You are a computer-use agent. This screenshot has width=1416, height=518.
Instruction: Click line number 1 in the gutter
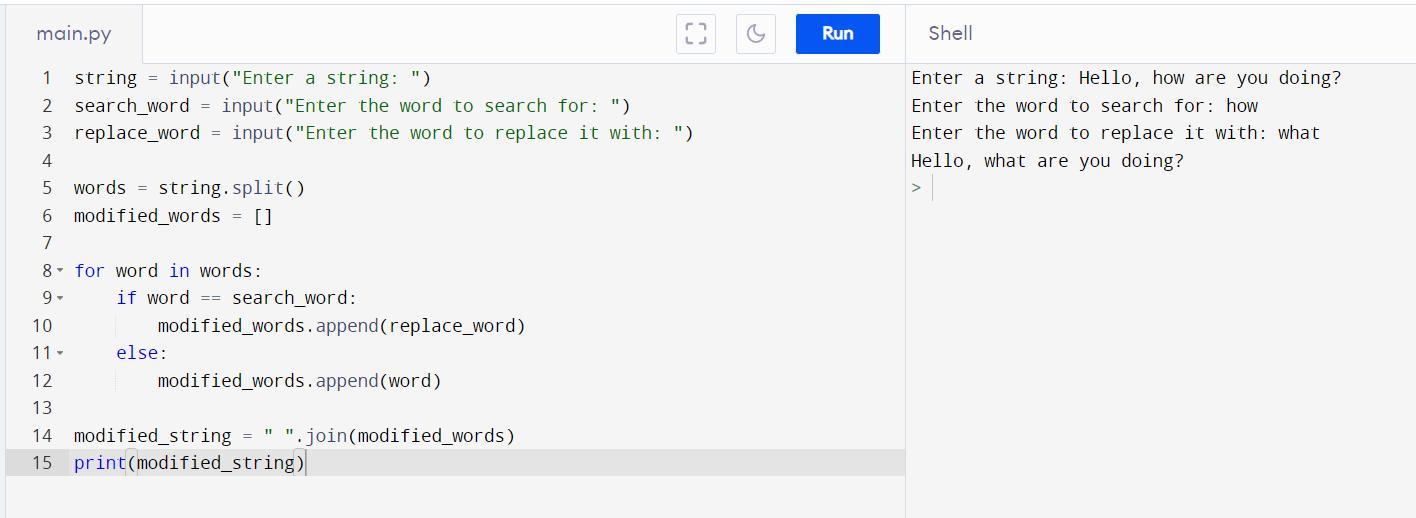click(46, 78)
